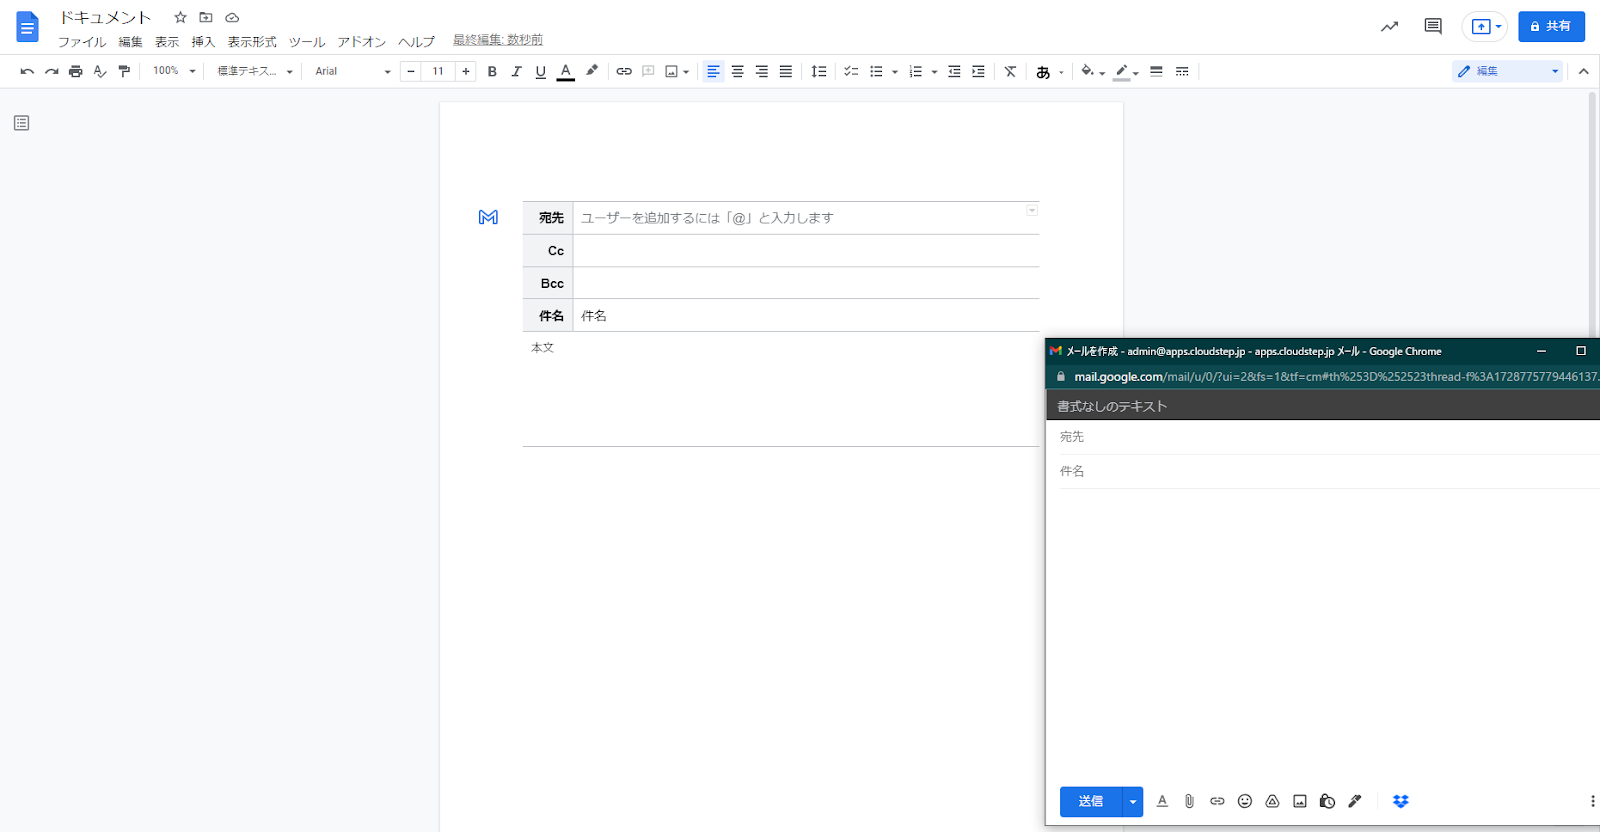
Task: Open the 表示形式 menu
Action: (252, 41)
